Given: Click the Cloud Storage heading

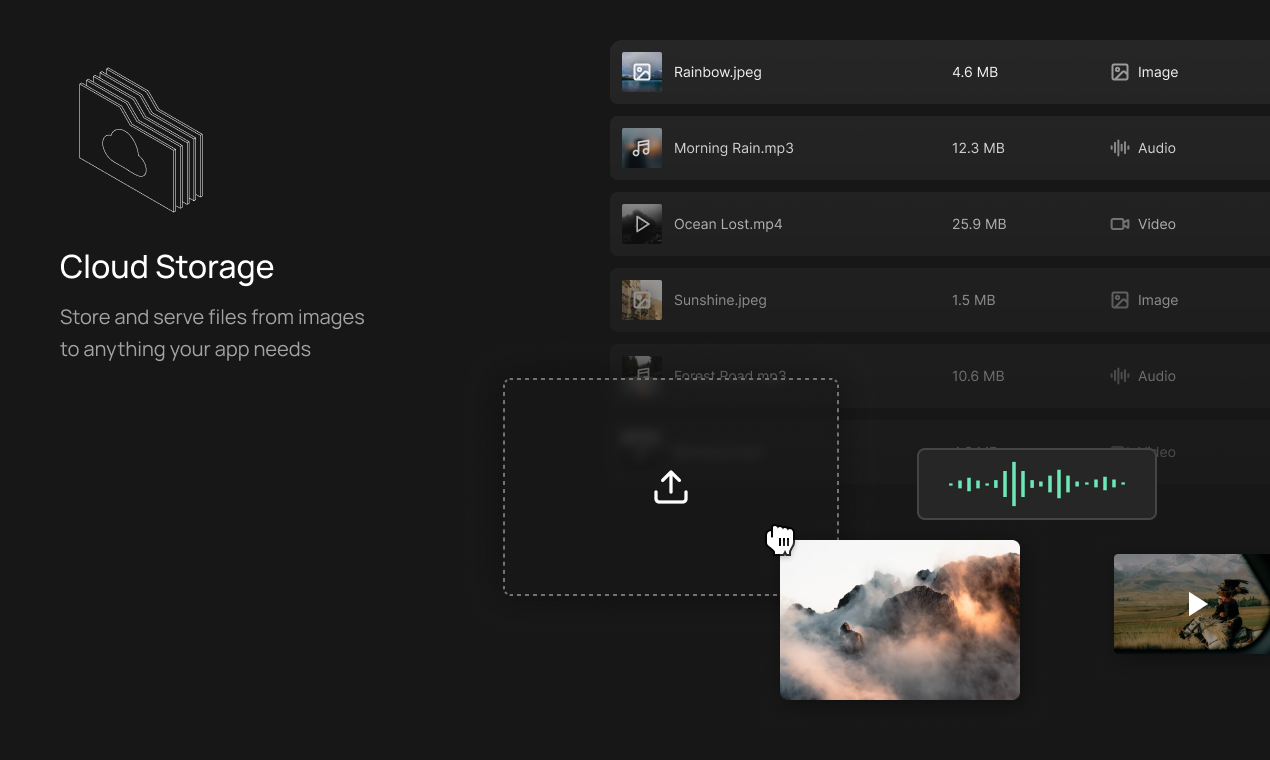Looking at the screenshot, I should (167, 267).
